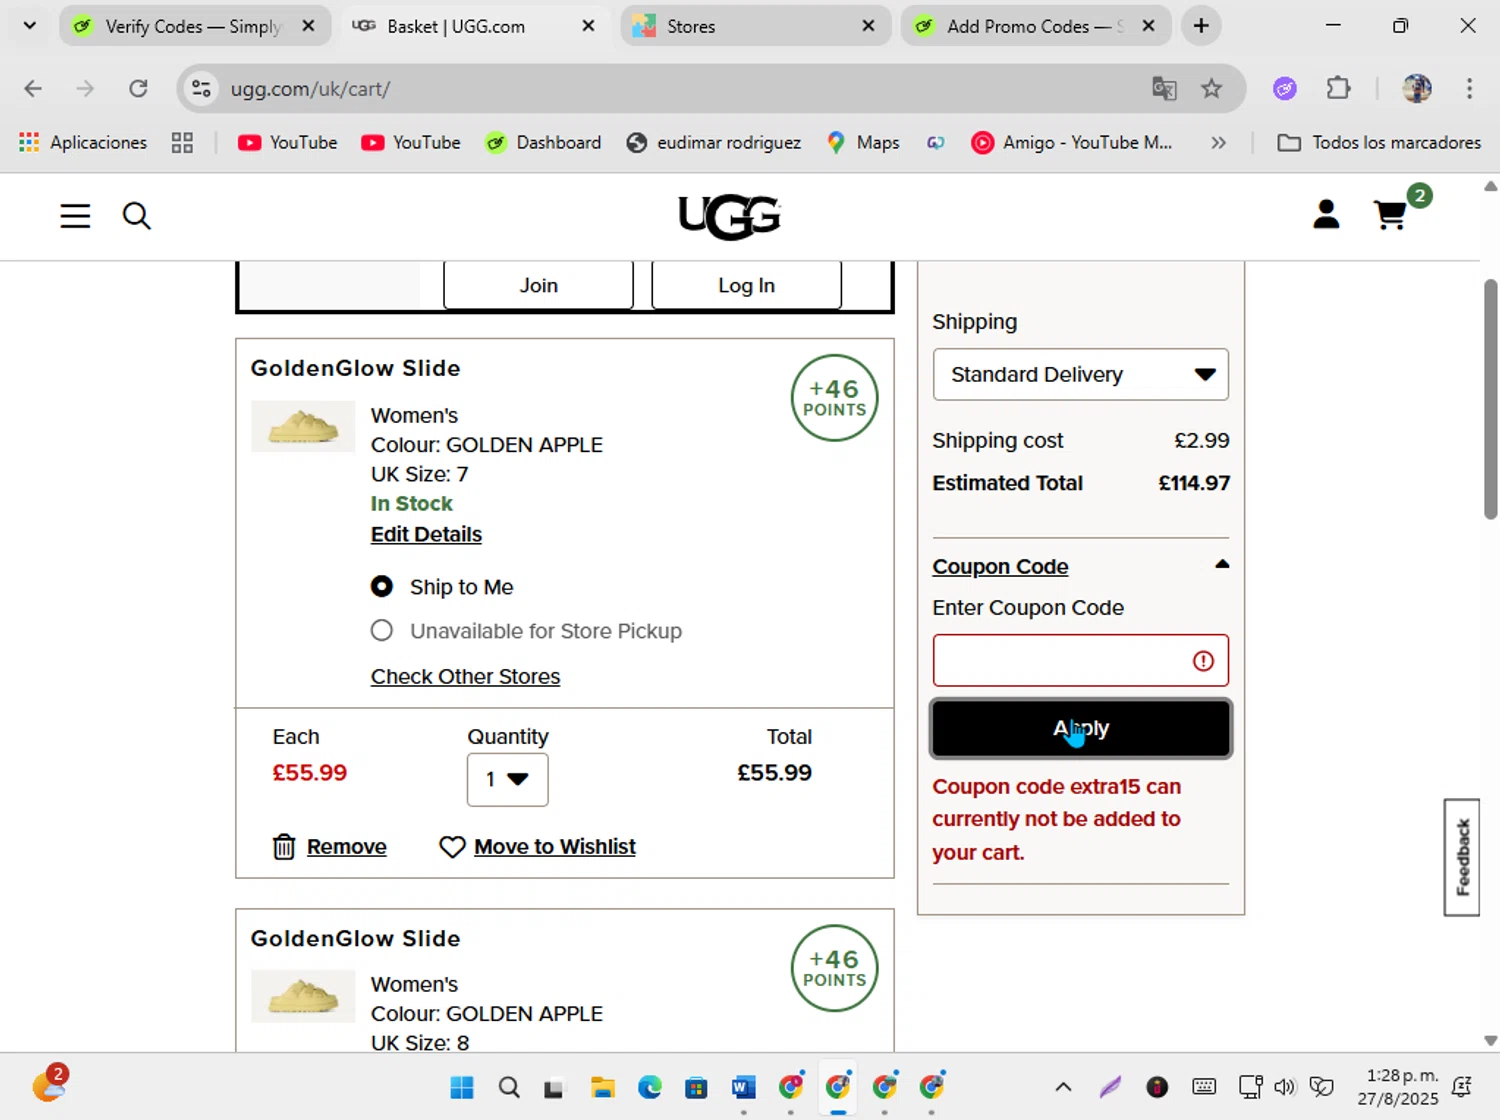
Task: Click the Enter Coupon Code input field
Action: (x=1081, y=661)
